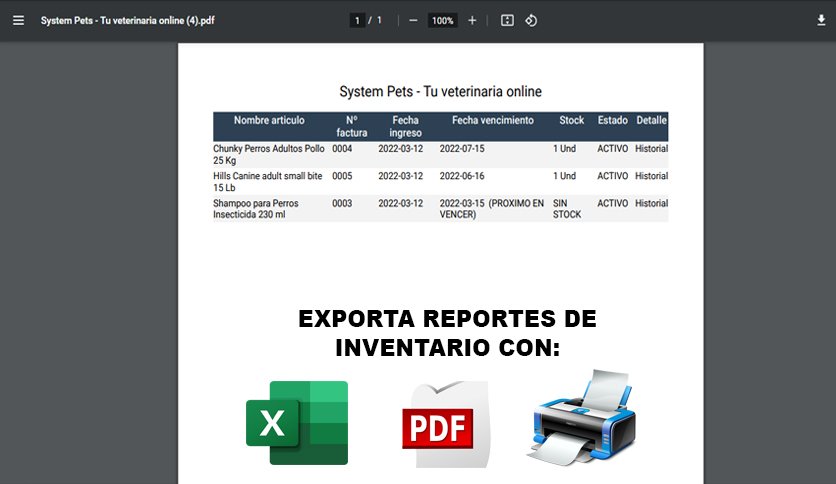Viewport: 836px width, 484px height.
Task: Click the printer icon
Action: click(x=582, y=417)
